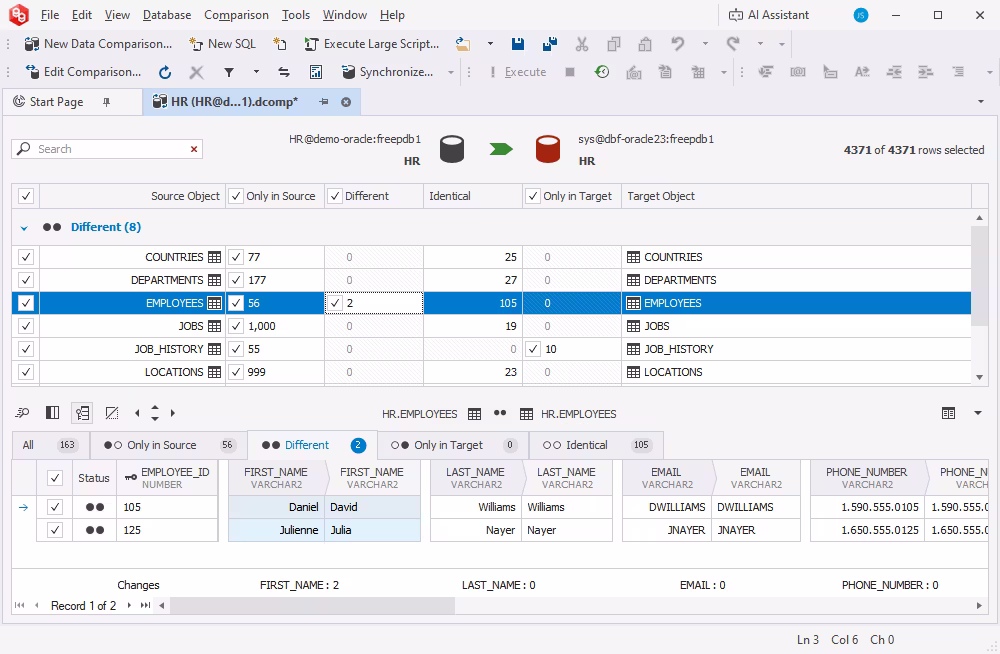Switch to Only in Source records tab

coord(168,445)
